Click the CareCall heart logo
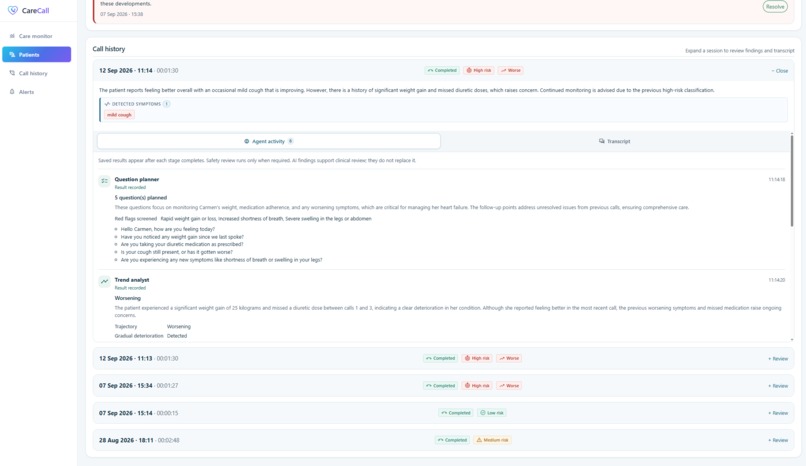The image size is (806, 466). pyautogui.click(x=13, y=10)
